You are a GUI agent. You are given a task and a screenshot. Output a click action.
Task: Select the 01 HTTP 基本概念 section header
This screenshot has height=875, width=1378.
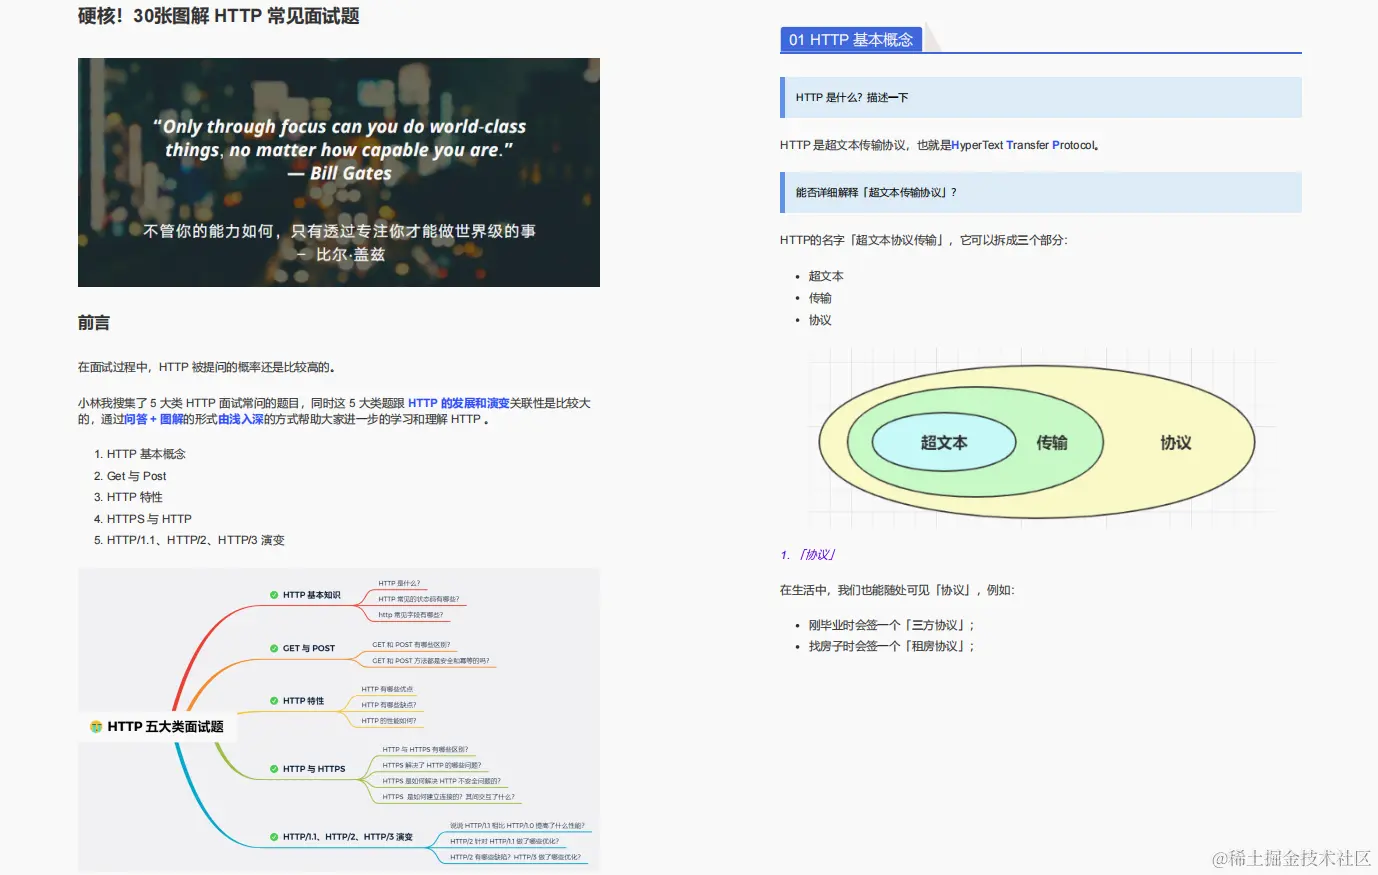pos(851,39)
